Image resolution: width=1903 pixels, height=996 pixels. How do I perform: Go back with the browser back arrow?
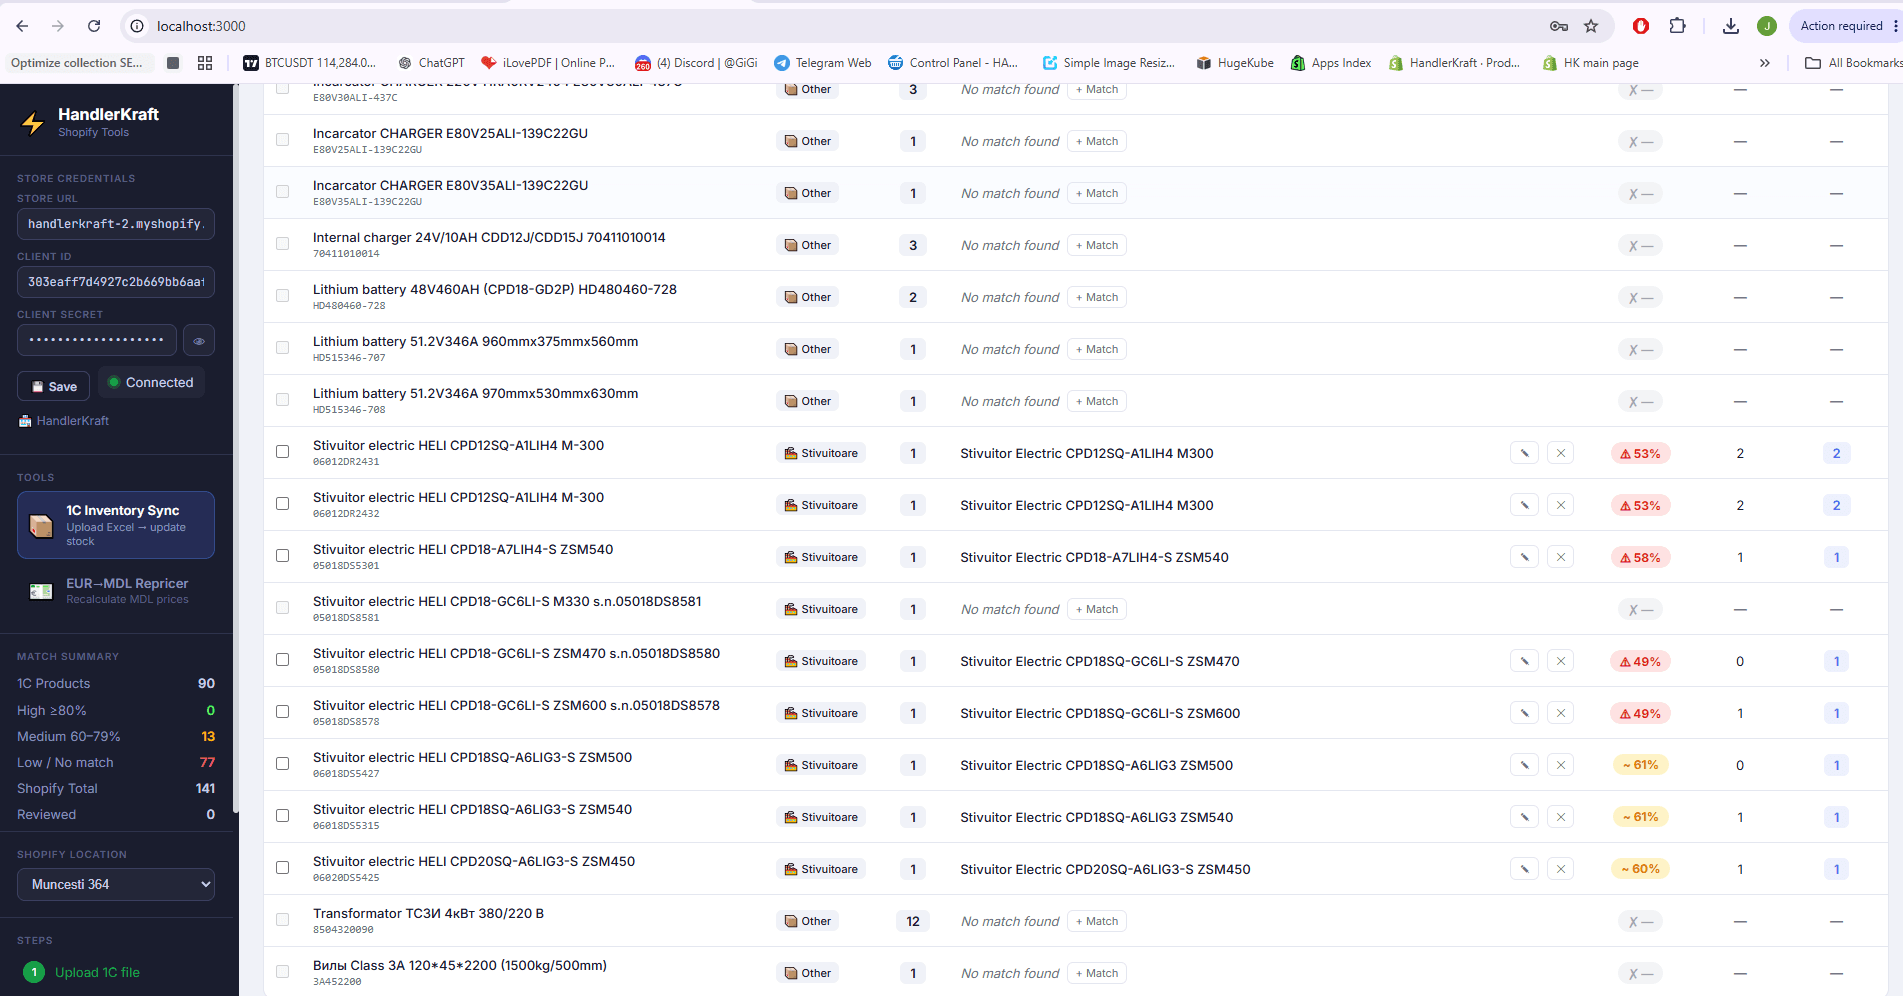[22, 26]
